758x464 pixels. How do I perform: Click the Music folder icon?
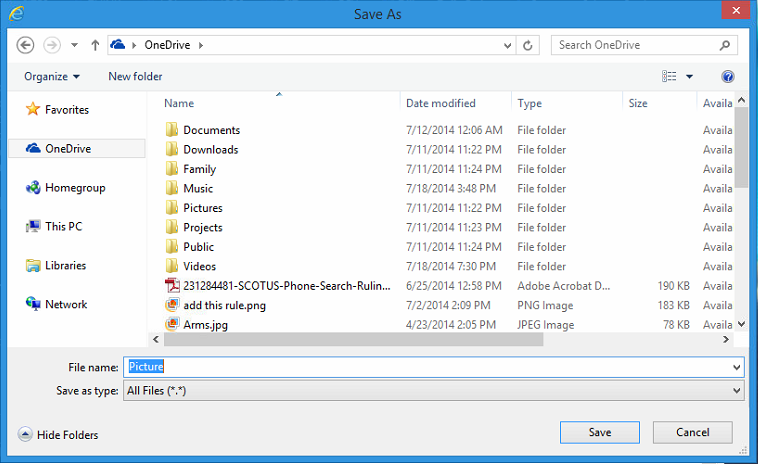point(172,188)
